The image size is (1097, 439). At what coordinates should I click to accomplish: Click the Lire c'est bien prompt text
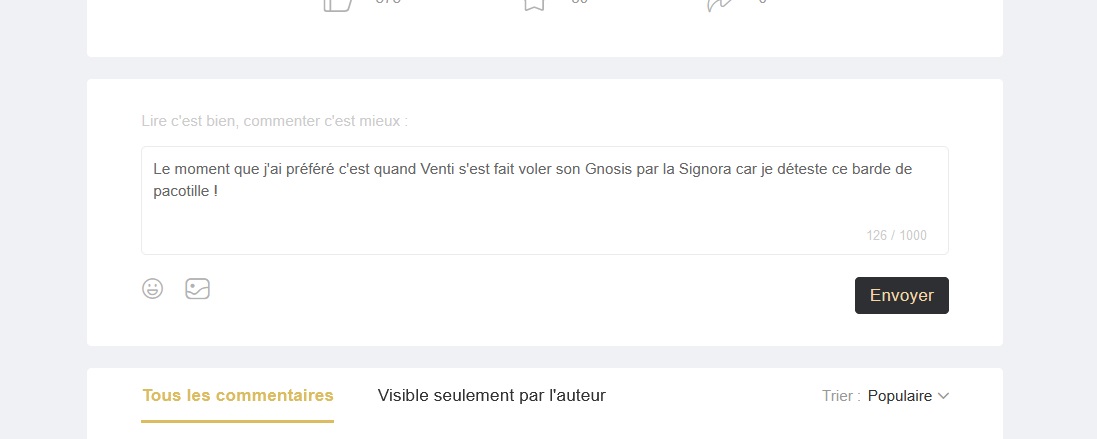[274, 121]
